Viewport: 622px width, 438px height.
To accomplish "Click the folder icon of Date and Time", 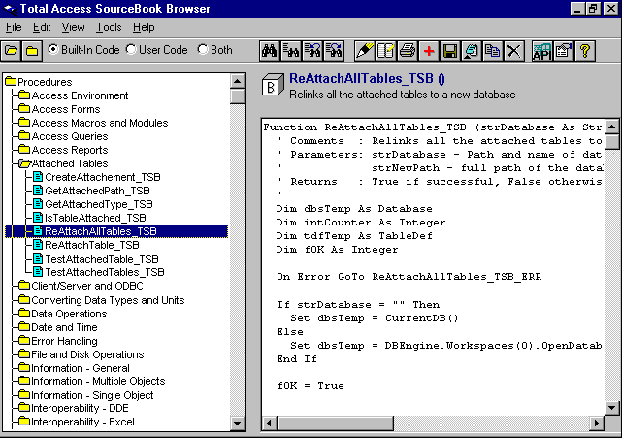I will tap(24, 327).
